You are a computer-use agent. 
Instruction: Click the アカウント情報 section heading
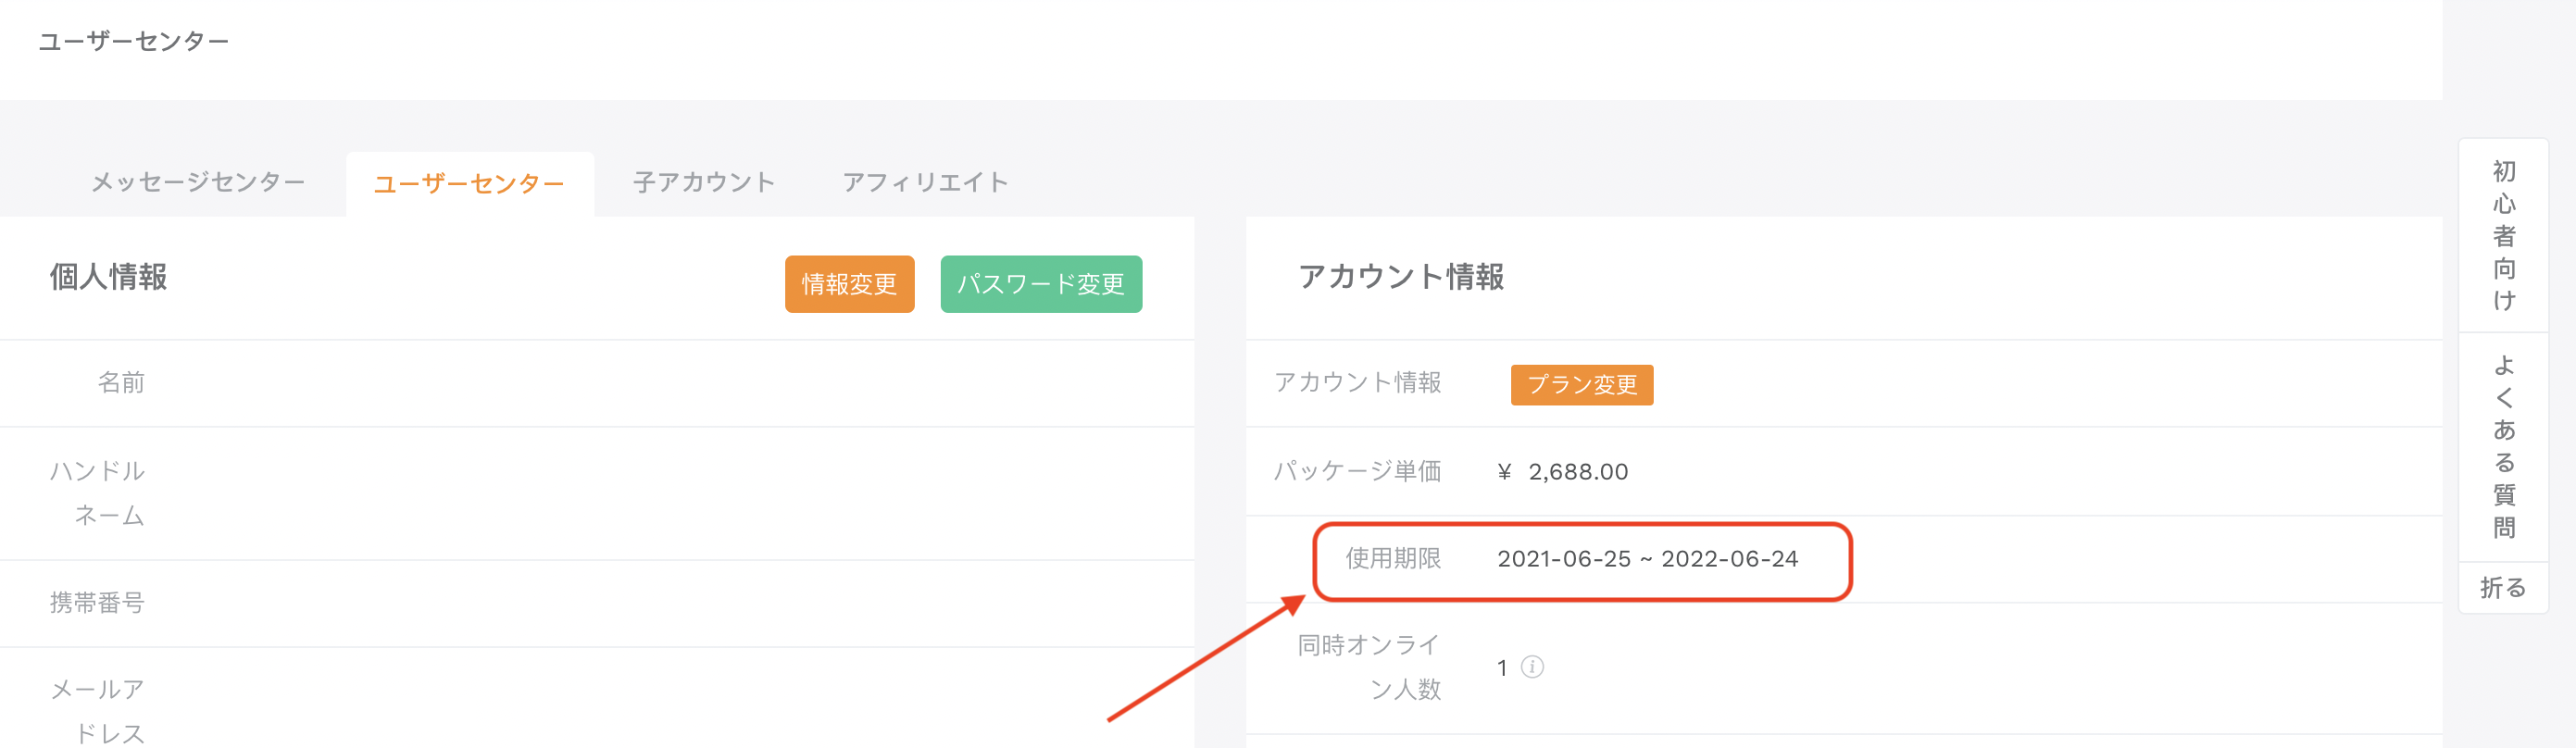1400,277
